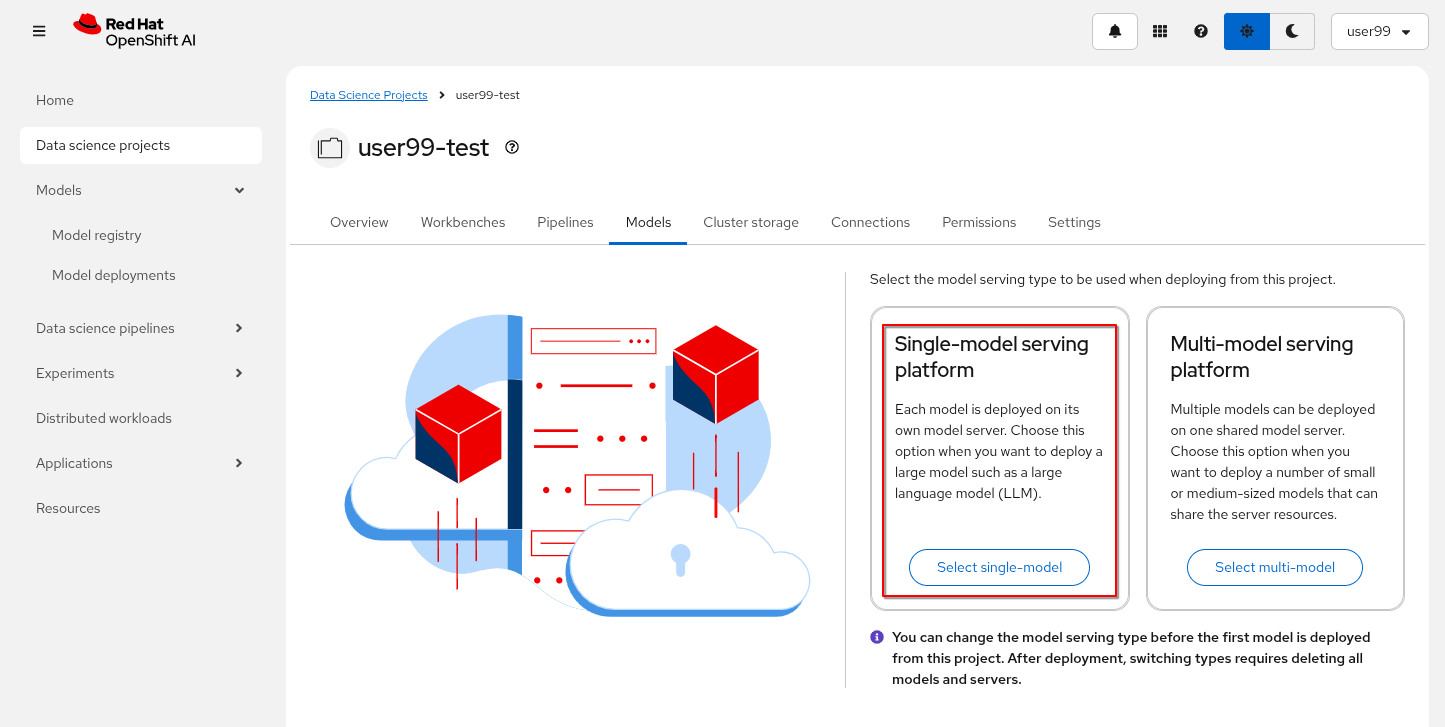Collapse the Models sidebar section
This screenshot has height=727, width=1445.
[x=141, y=190]
